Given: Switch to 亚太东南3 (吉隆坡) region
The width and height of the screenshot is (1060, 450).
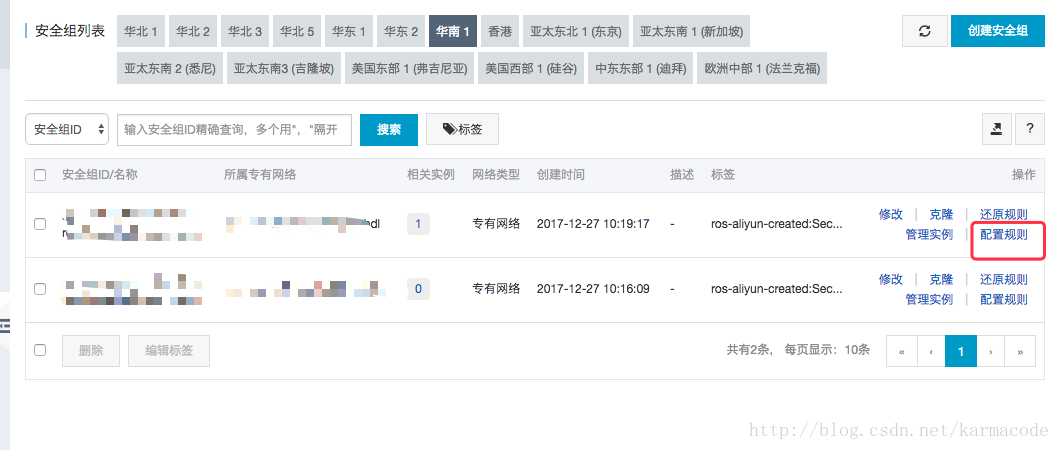Looking at the screenshot, I should [284, 68].
